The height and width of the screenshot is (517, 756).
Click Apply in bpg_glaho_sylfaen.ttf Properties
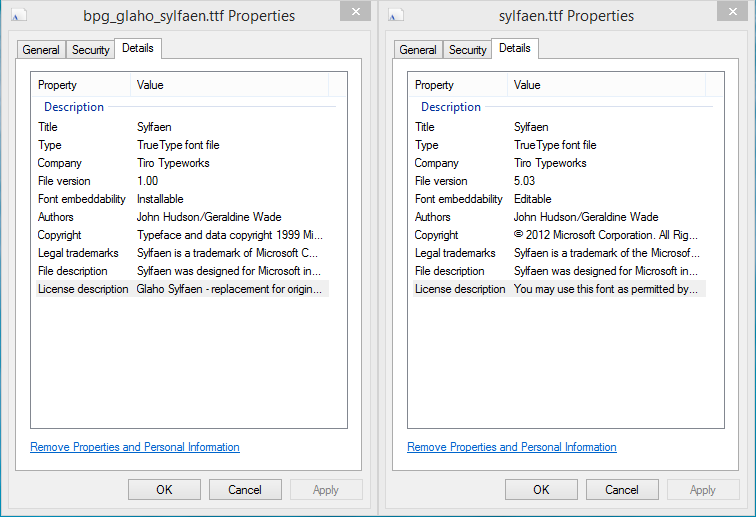(x=326, y=490)
